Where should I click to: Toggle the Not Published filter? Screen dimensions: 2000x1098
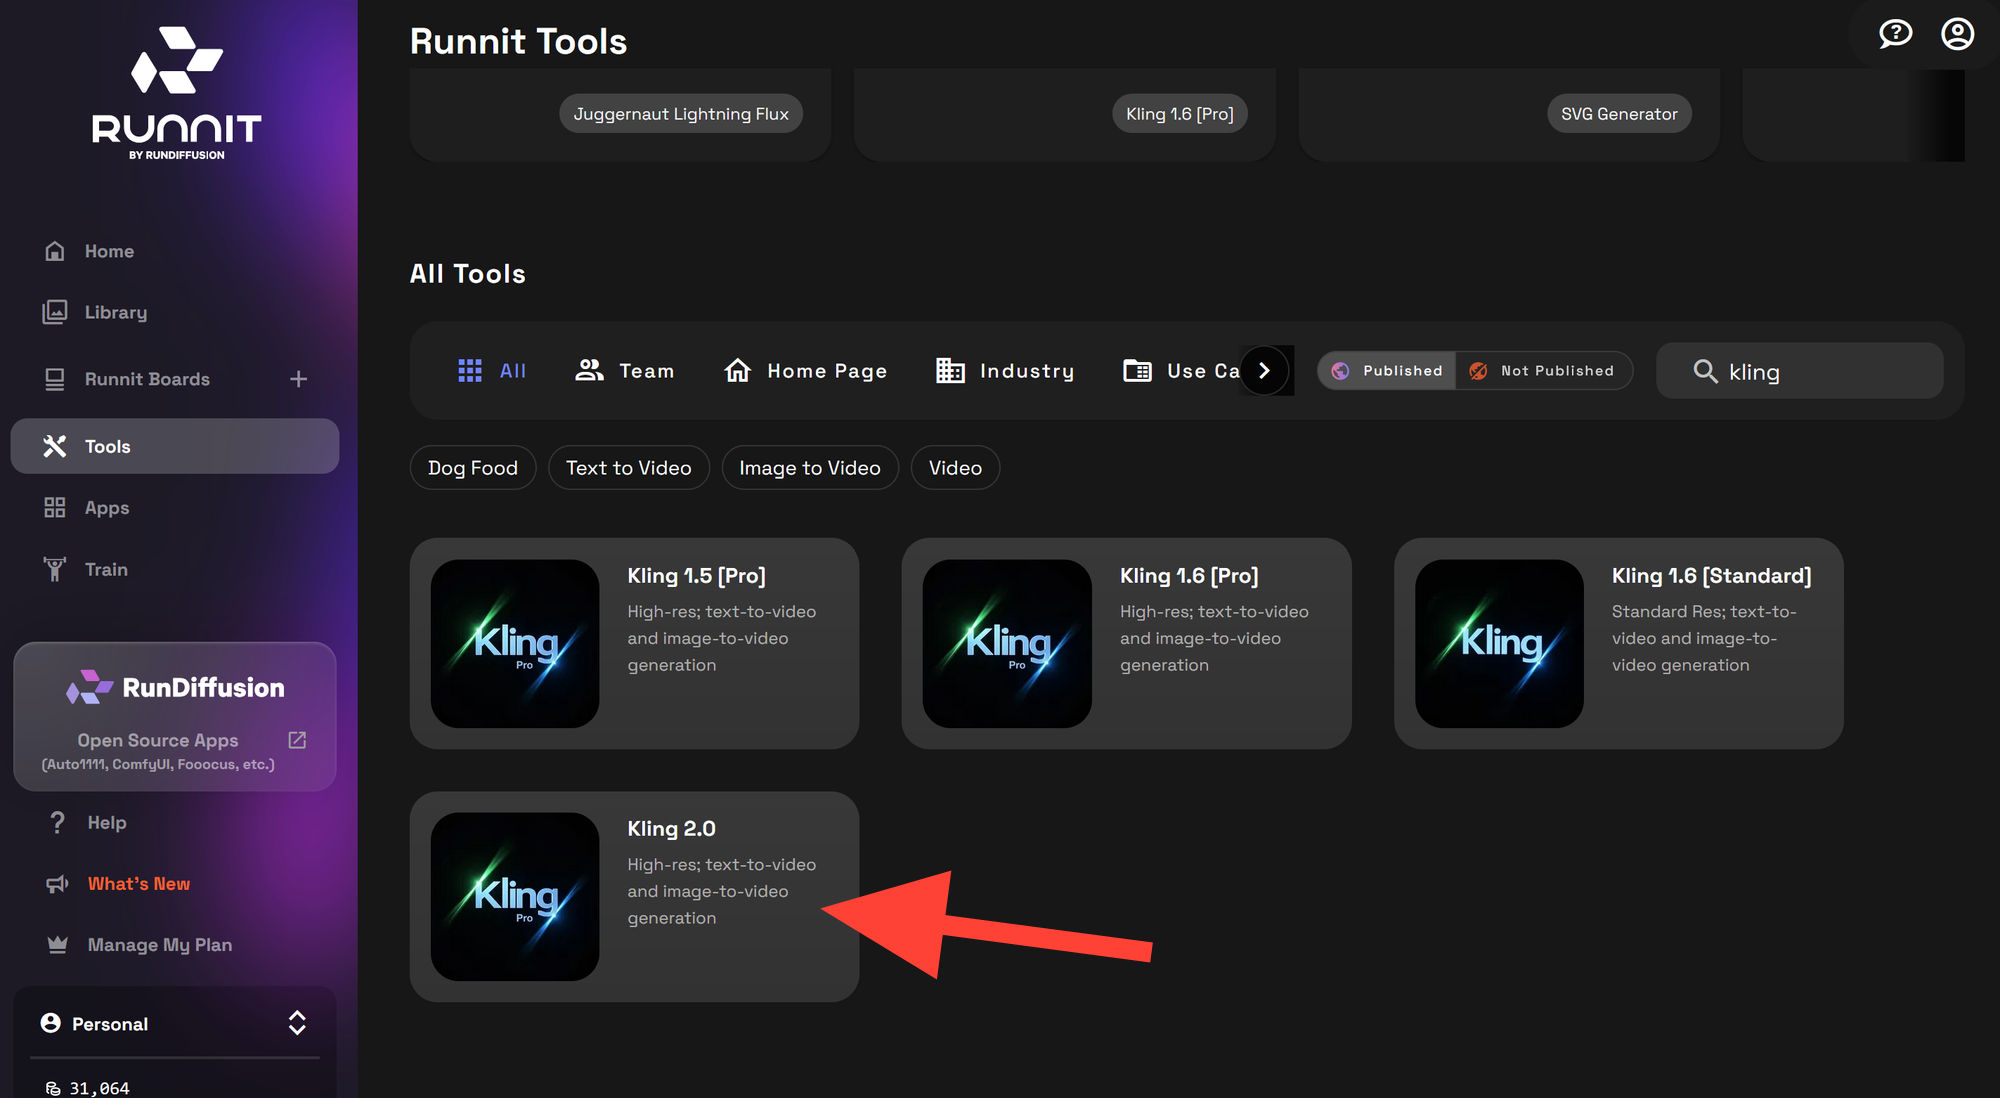(1544, 371)
